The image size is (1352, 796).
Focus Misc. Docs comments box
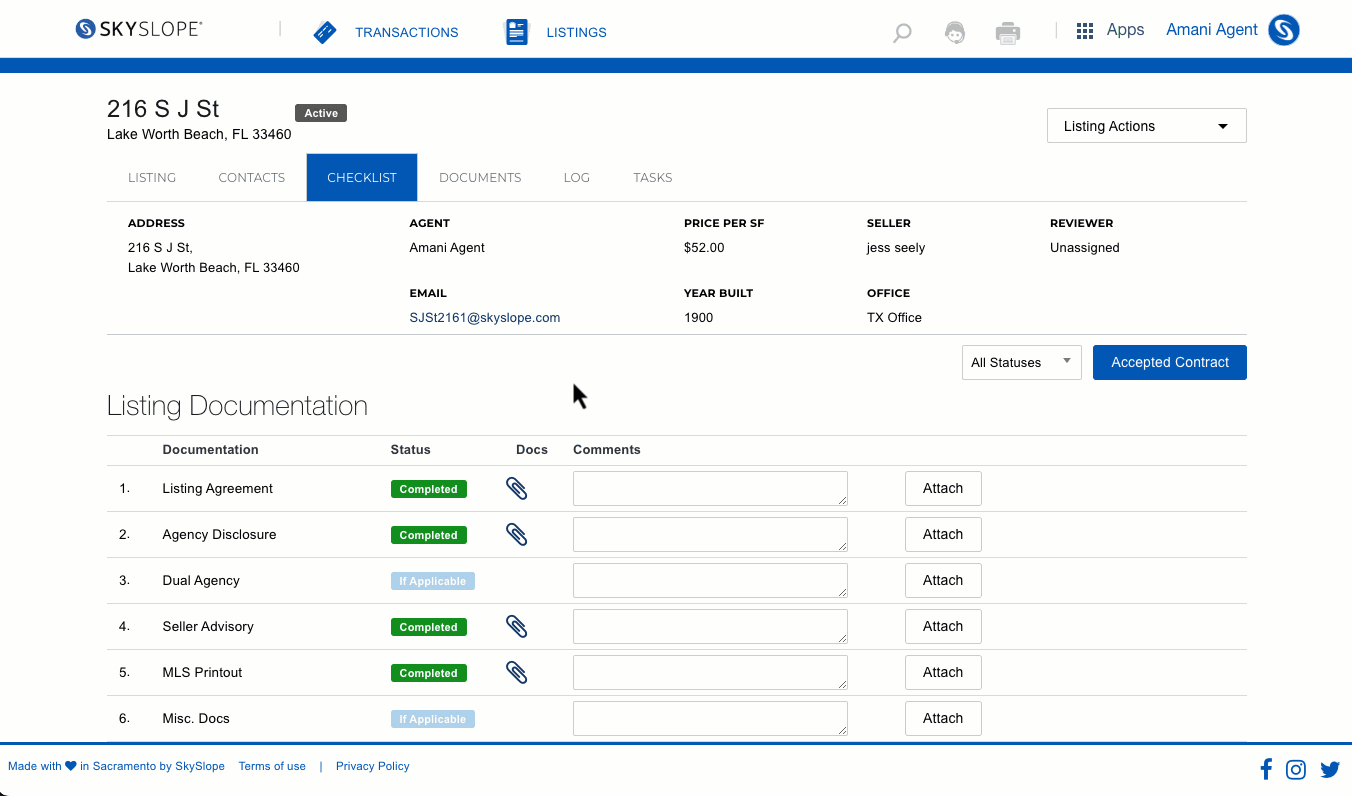710,718
